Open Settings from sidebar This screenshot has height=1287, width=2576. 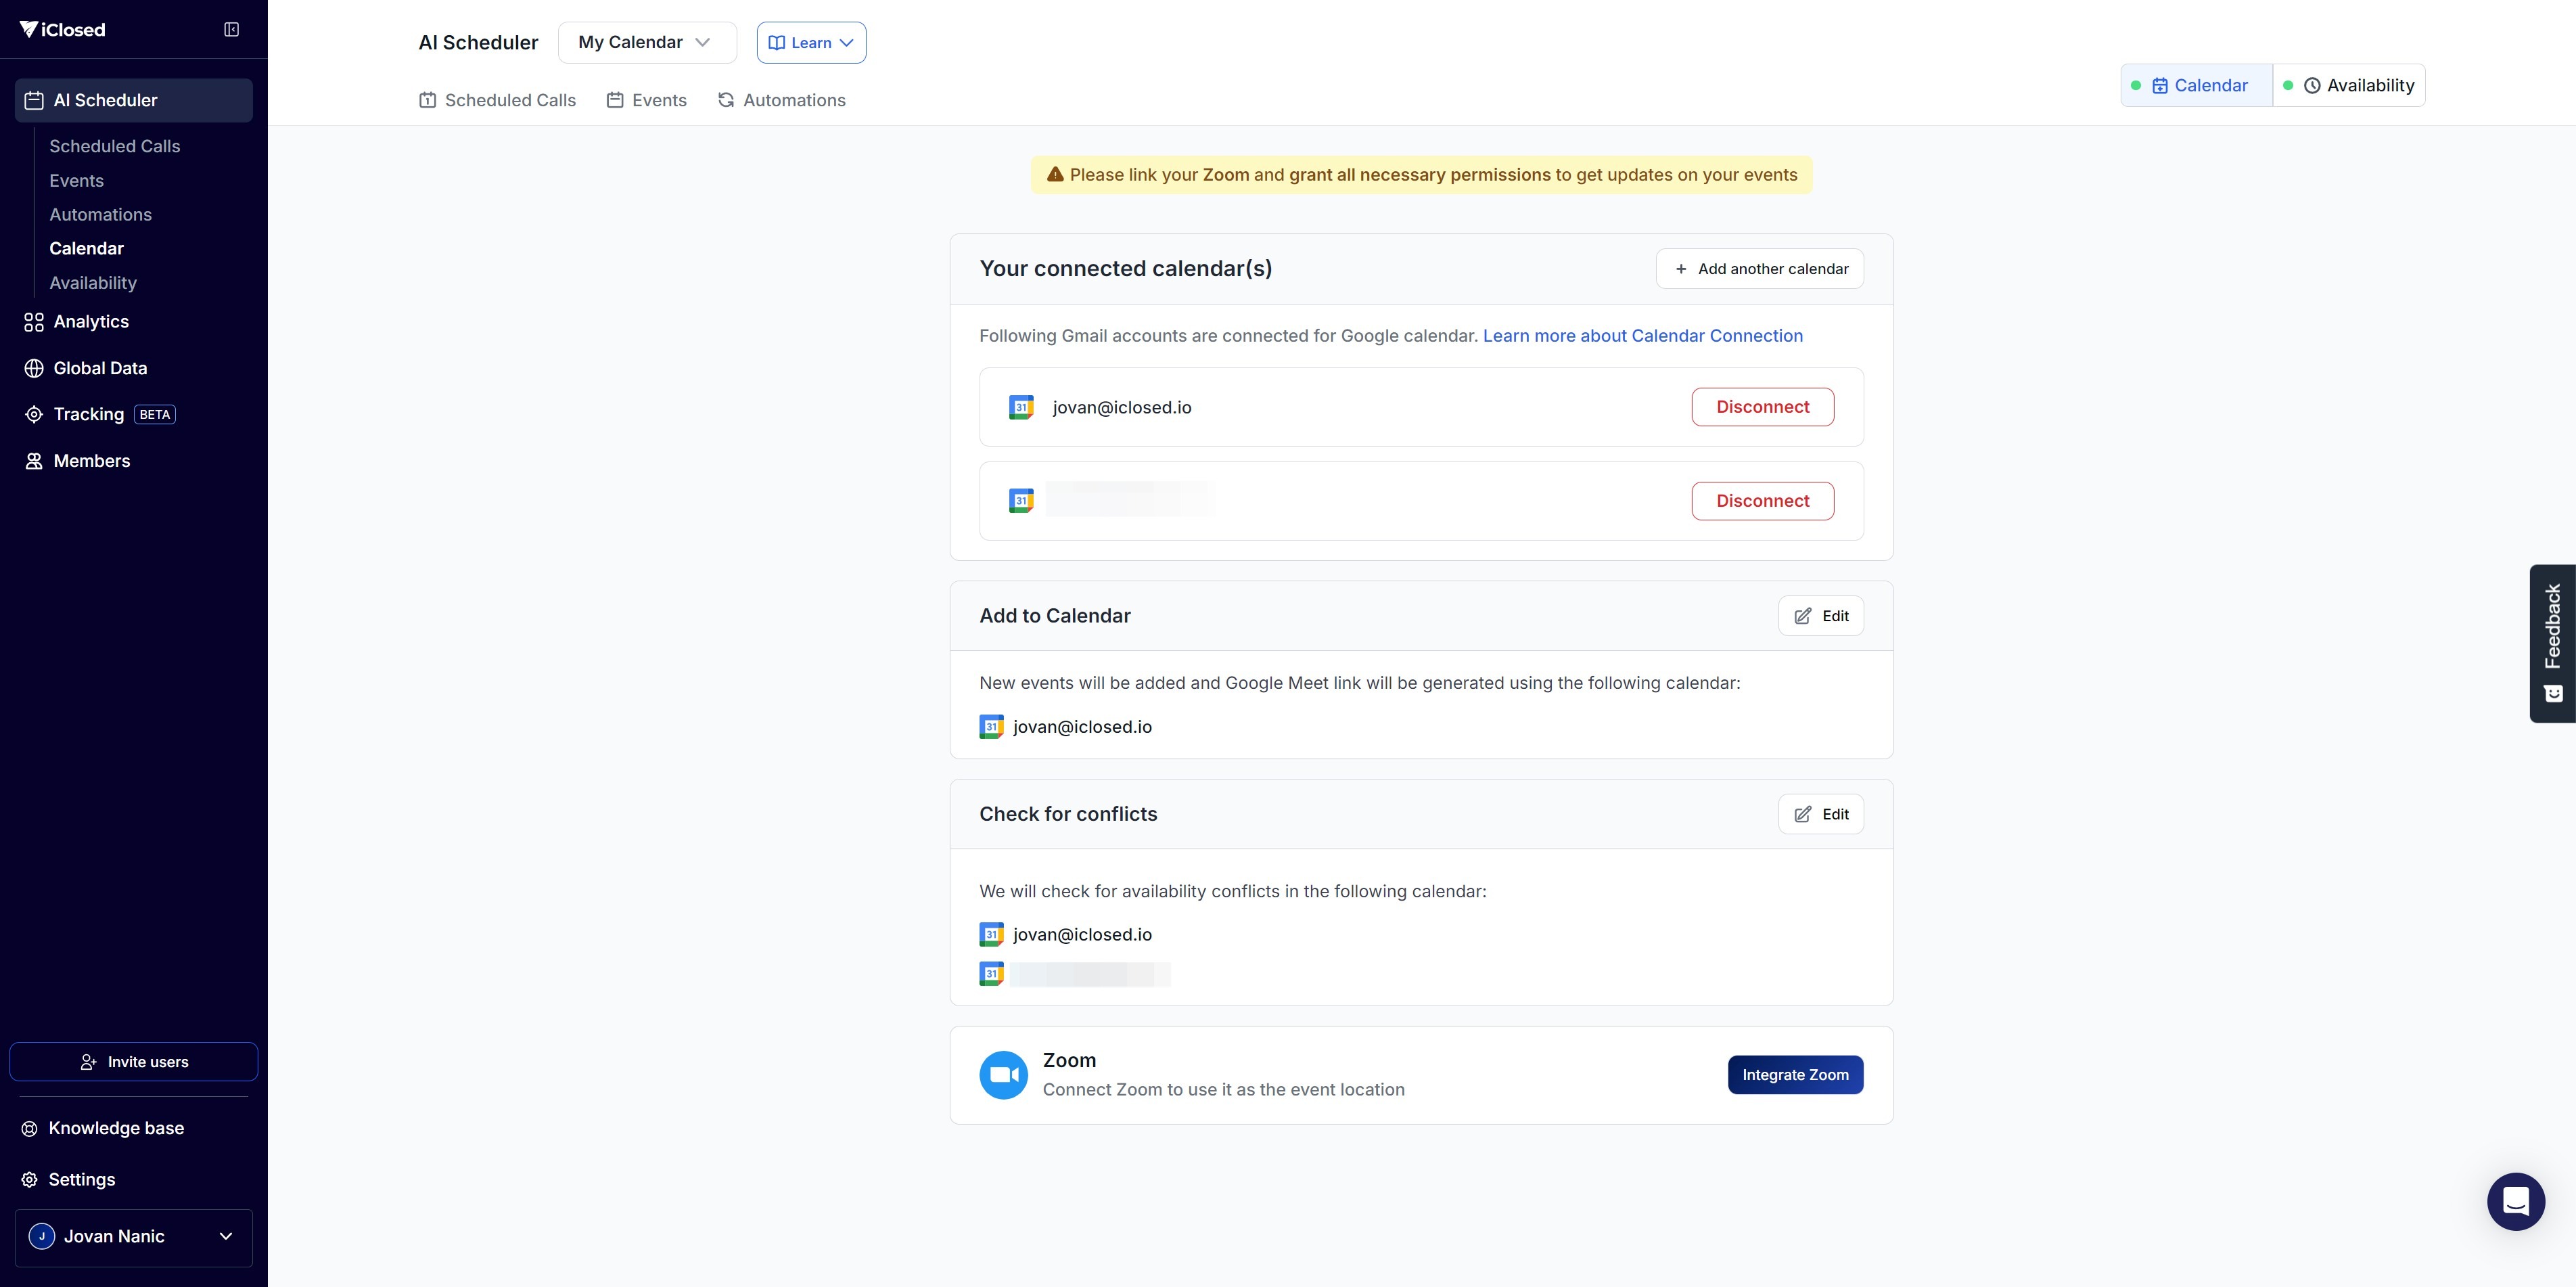coord(81,1180)
